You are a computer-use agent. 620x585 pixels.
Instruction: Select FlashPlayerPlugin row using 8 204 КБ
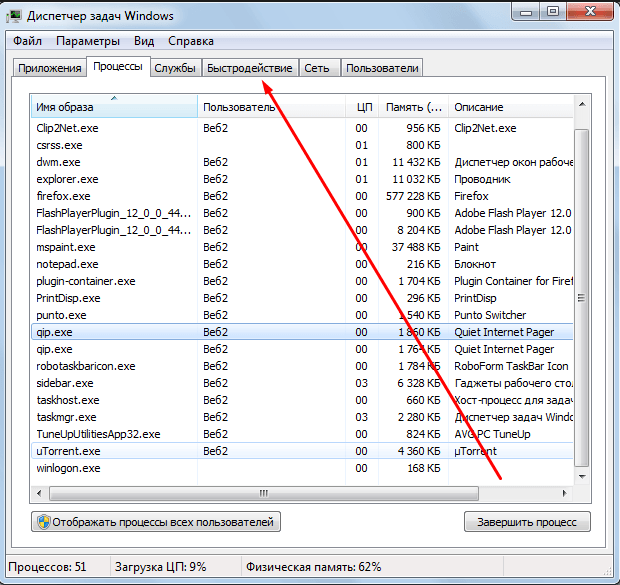tap(302, 230)
